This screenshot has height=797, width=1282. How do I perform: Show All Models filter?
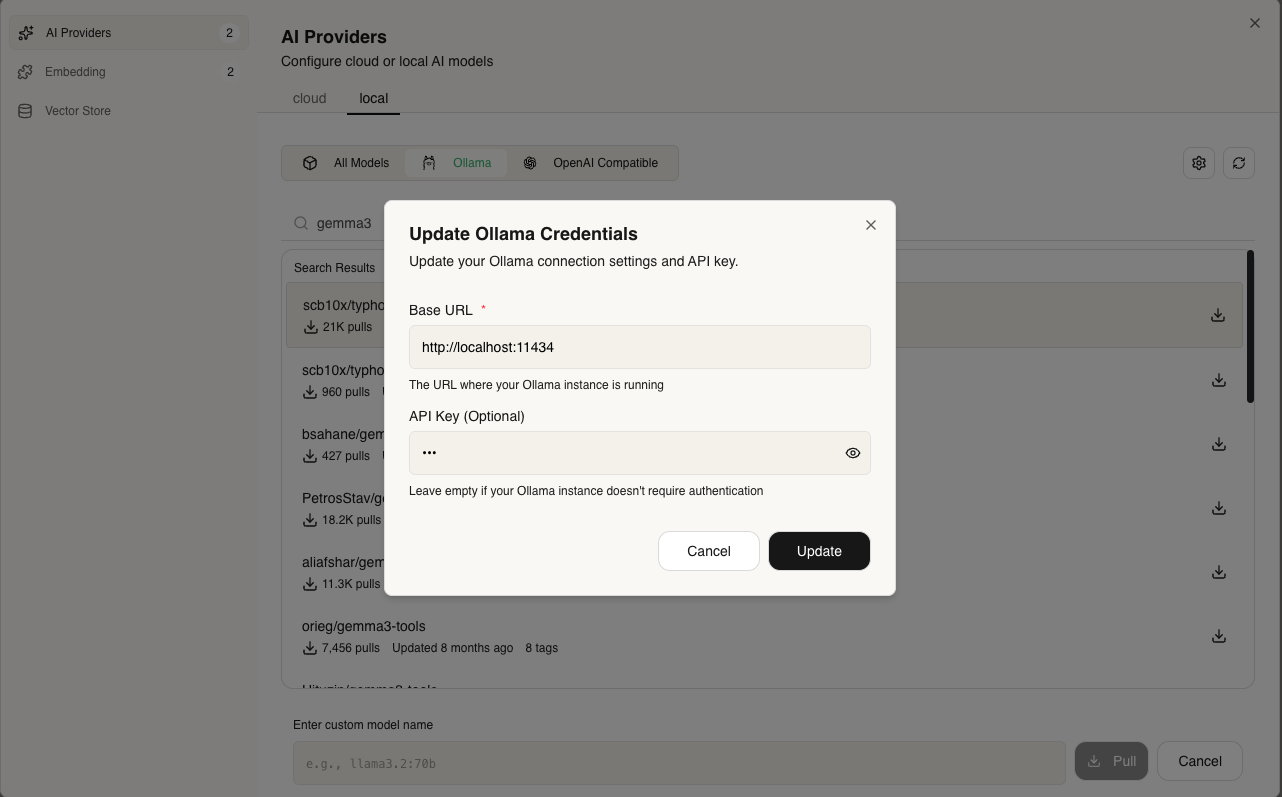click(x=346, y=163)
